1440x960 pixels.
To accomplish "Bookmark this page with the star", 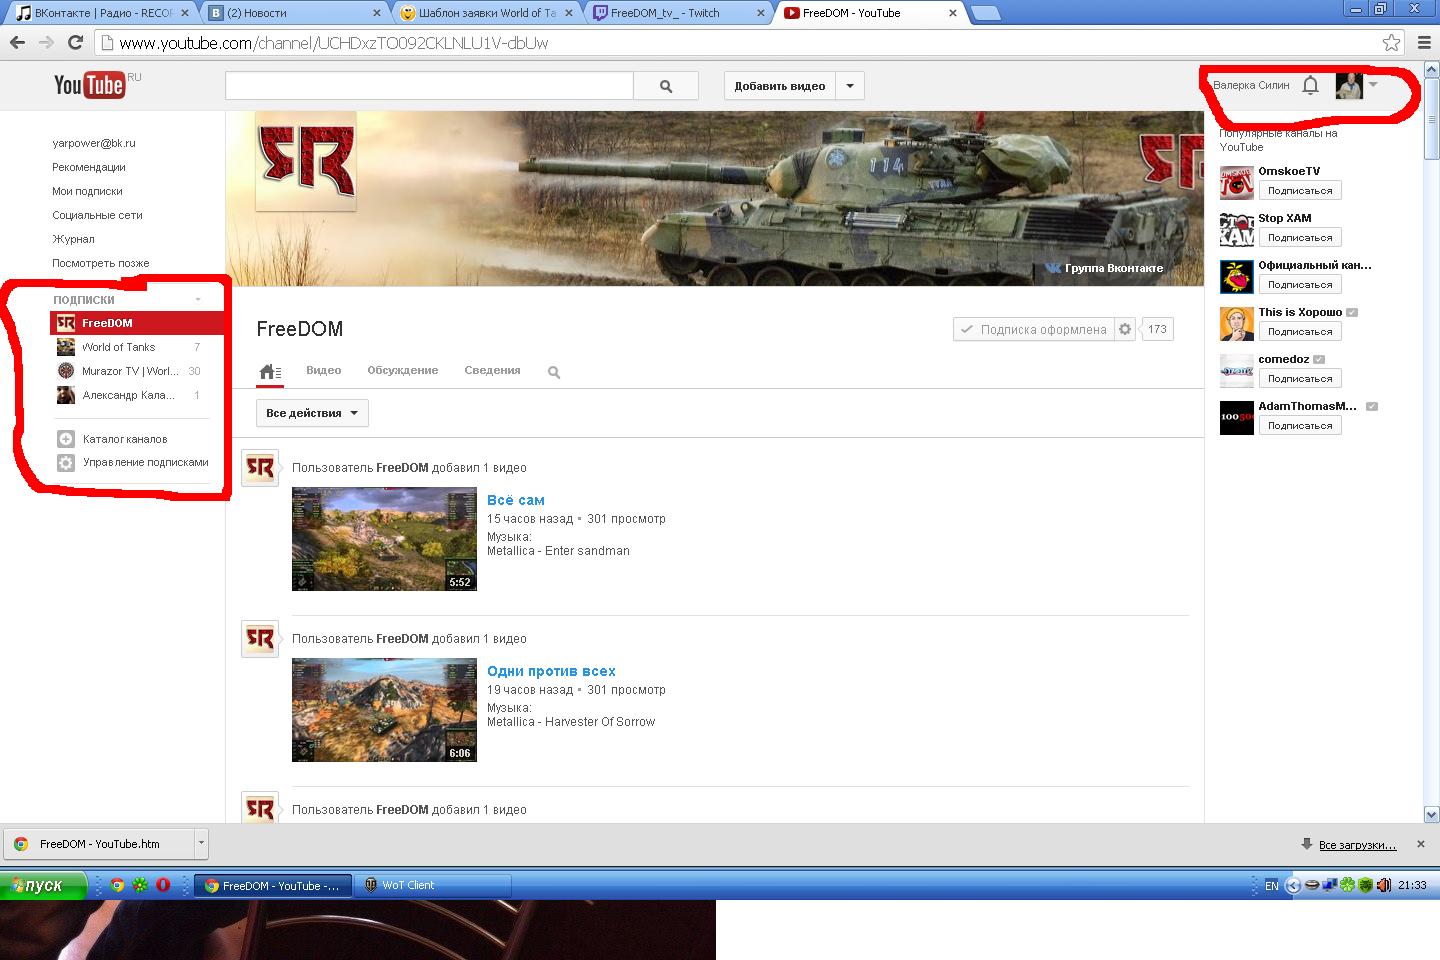I will coord(1391,43).
